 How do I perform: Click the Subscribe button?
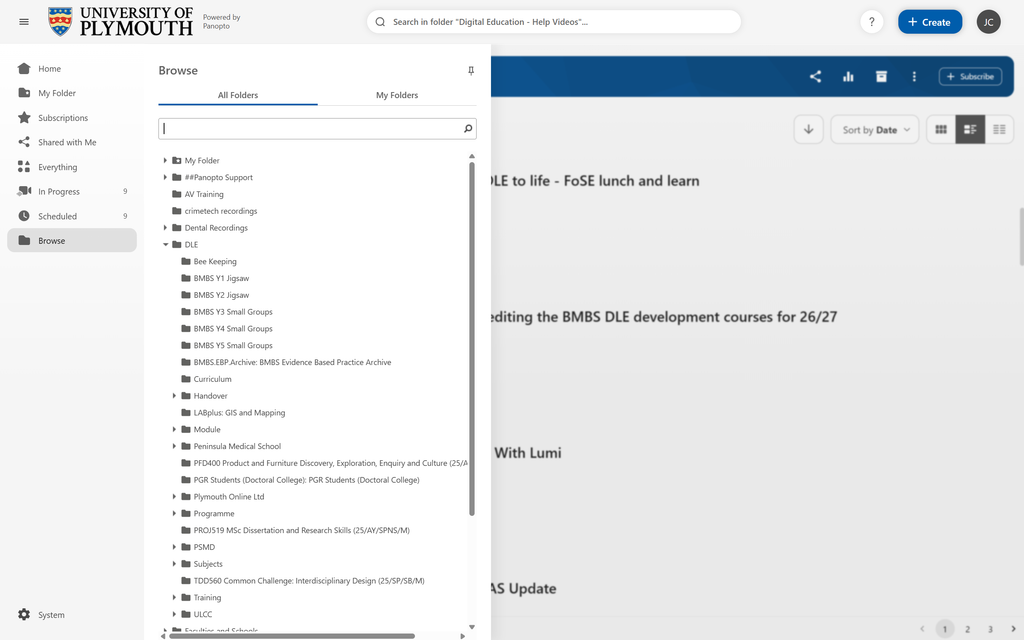(970, 76)
